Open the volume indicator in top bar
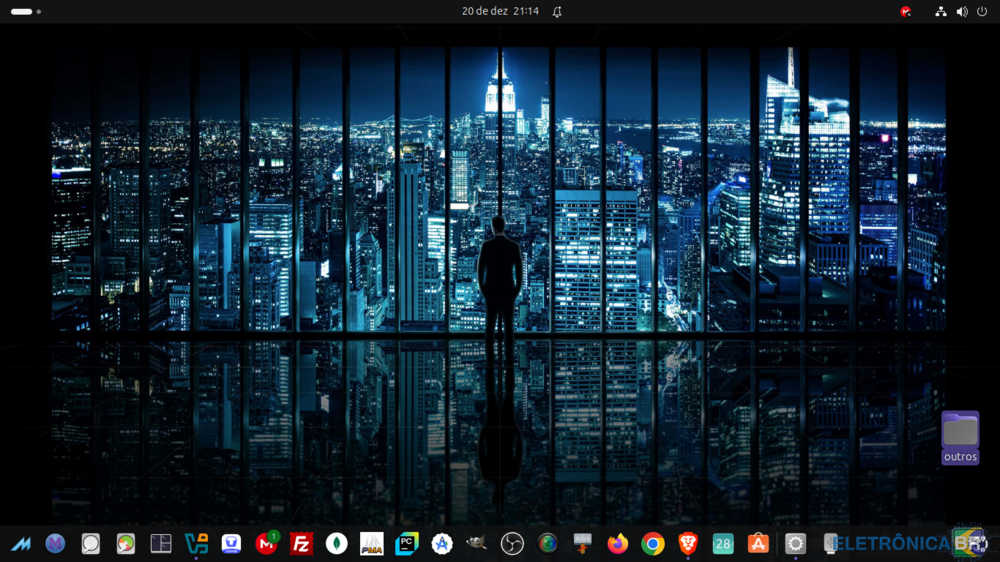This screenshot has width=1000, height=562. pos(962,11)
